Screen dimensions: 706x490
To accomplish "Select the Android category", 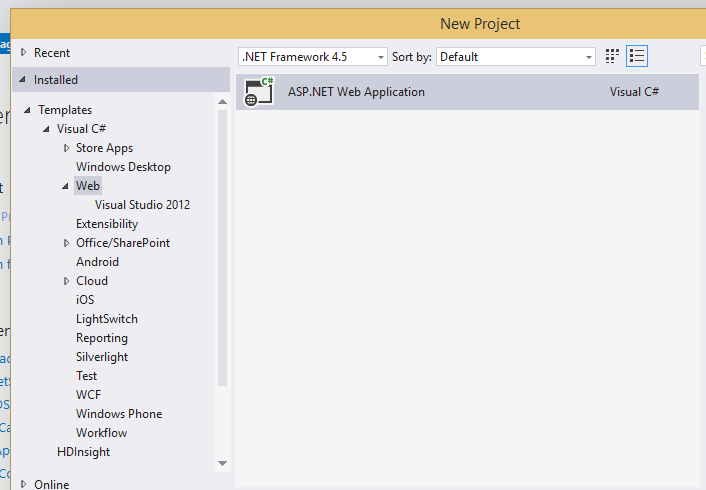I will (97, 262).
